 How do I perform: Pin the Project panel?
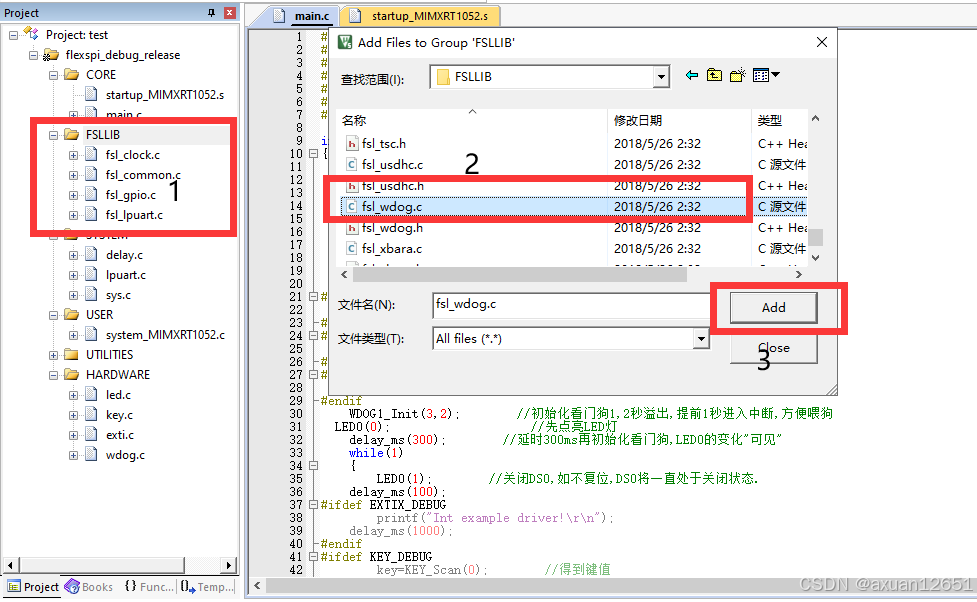click(211, 13)
